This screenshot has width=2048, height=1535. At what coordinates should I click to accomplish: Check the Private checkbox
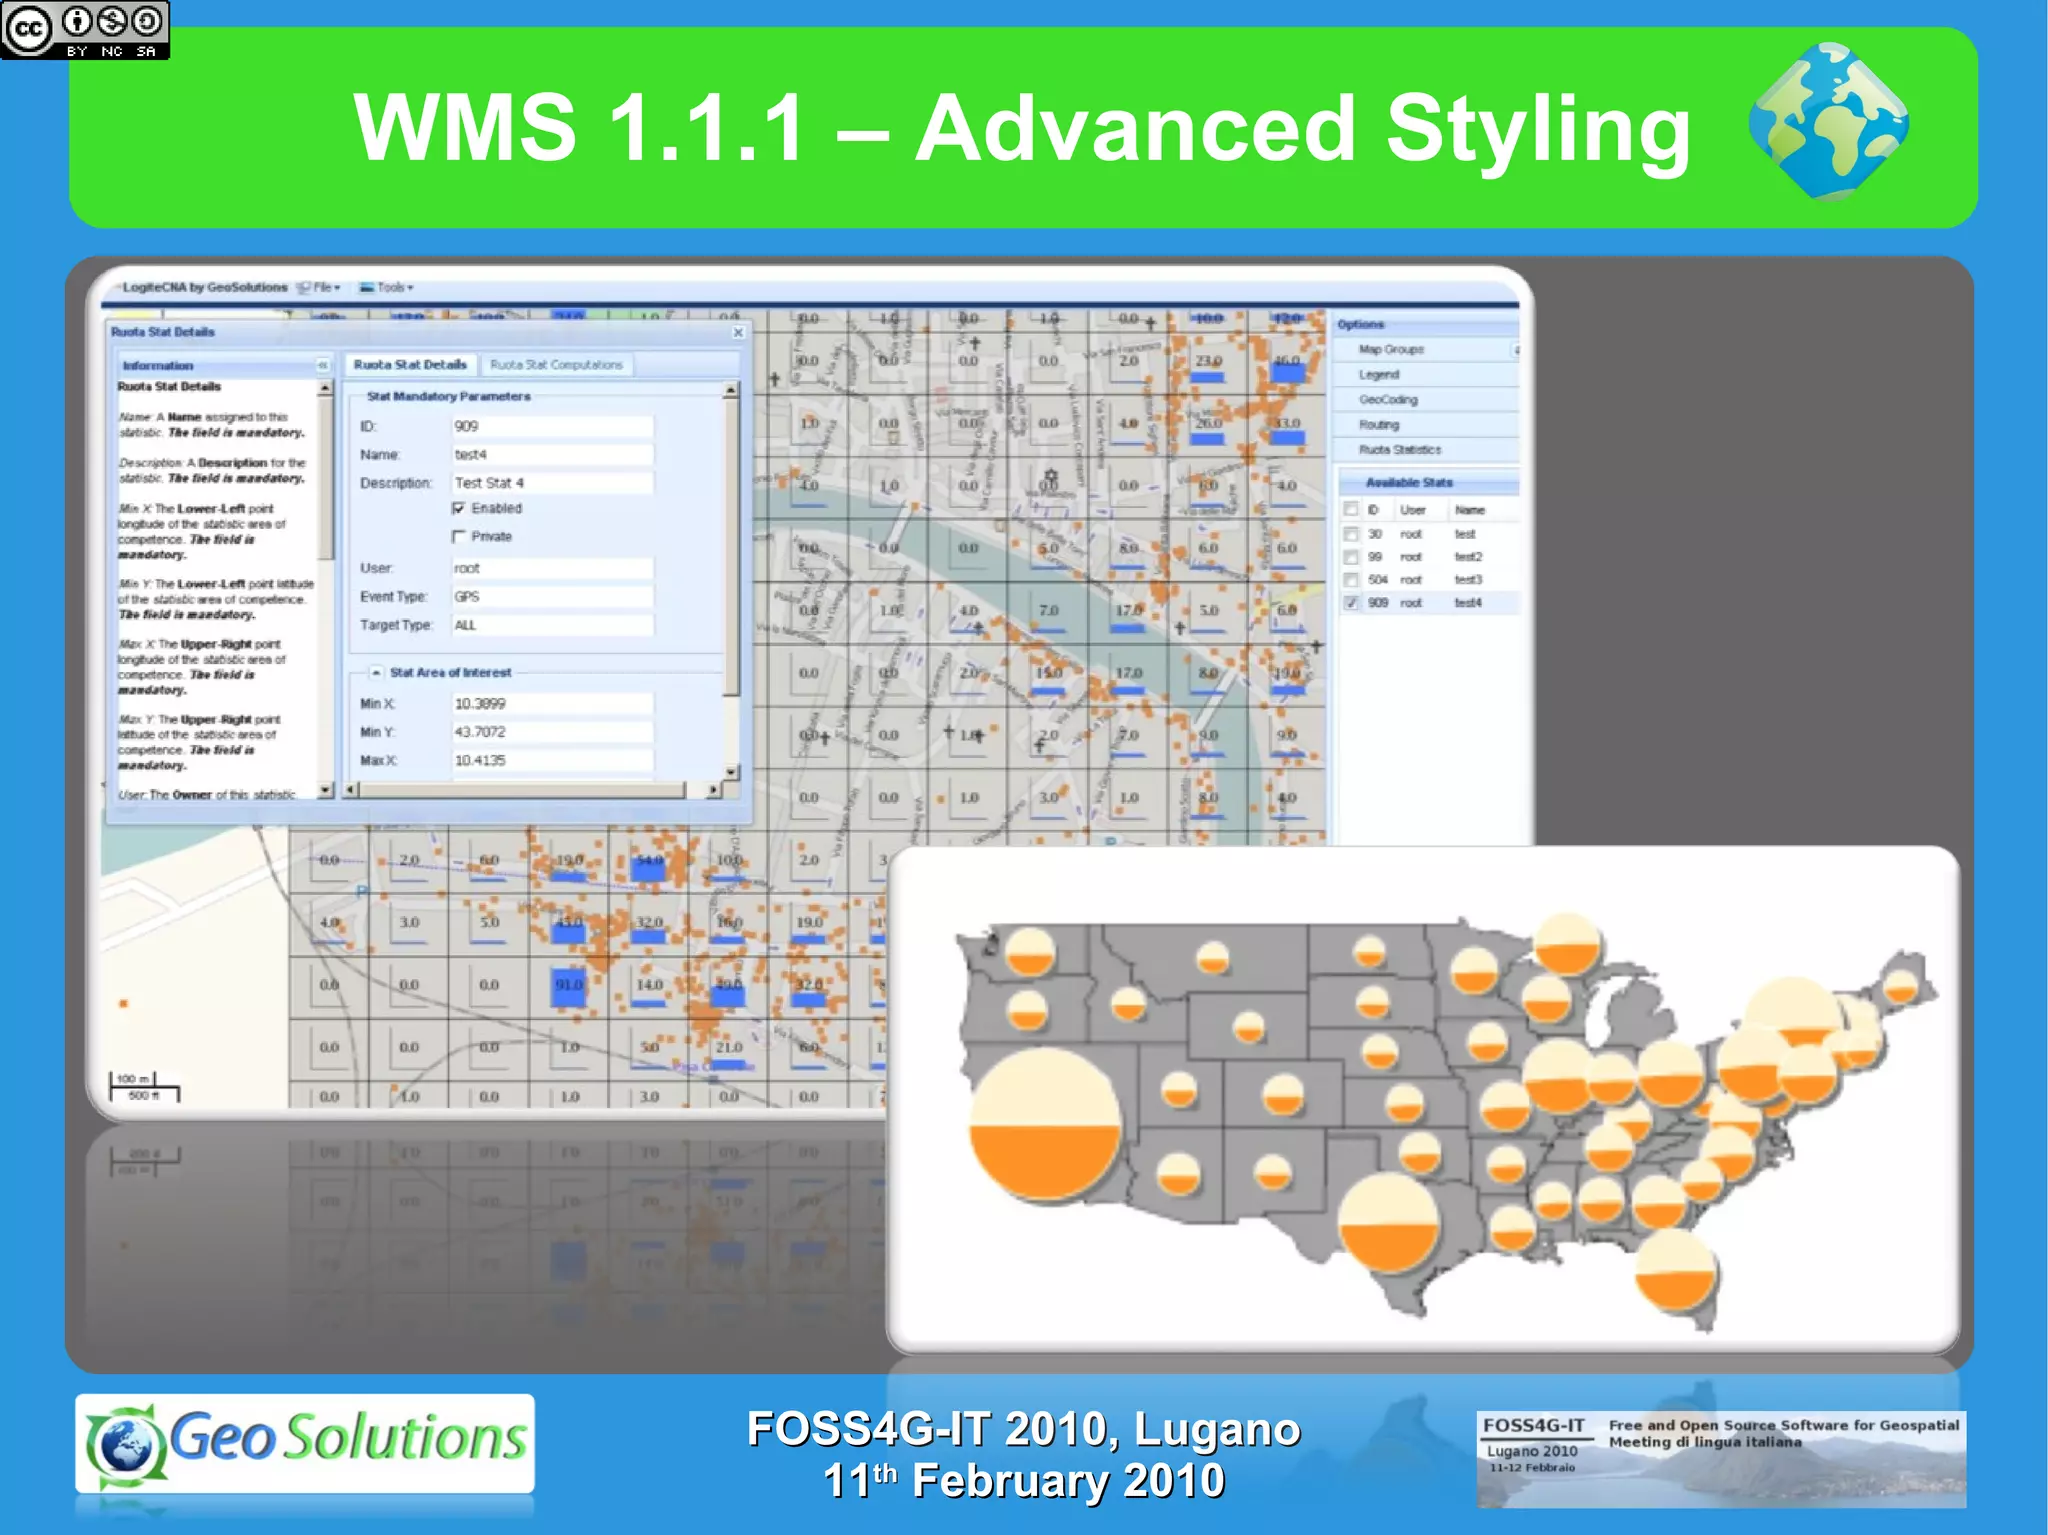pos(459,537)
